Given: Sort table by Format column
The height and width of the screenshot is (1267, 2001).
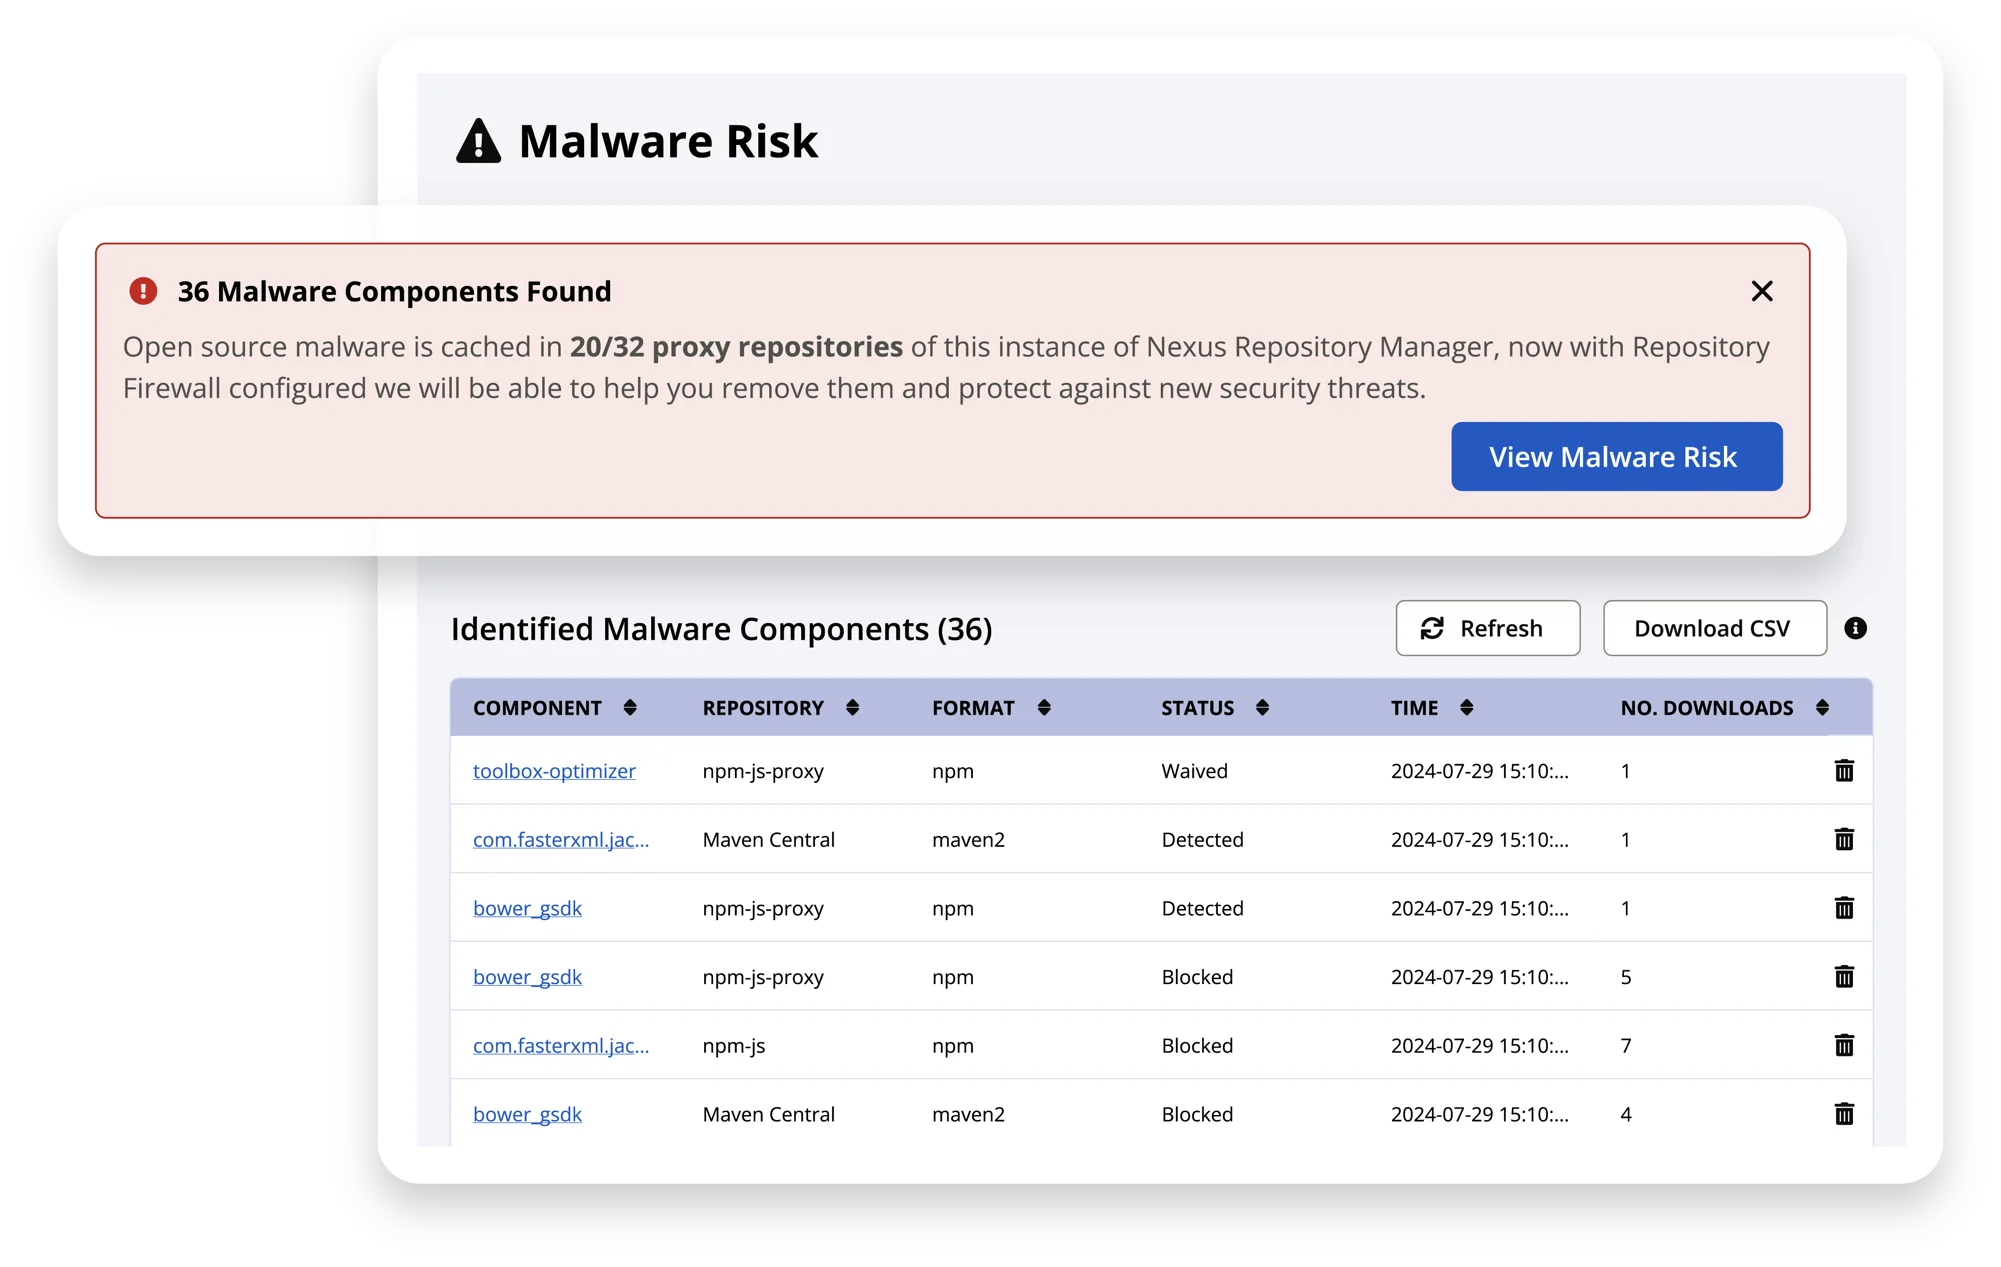Looking at the screenshot, I should point(1043,708).
